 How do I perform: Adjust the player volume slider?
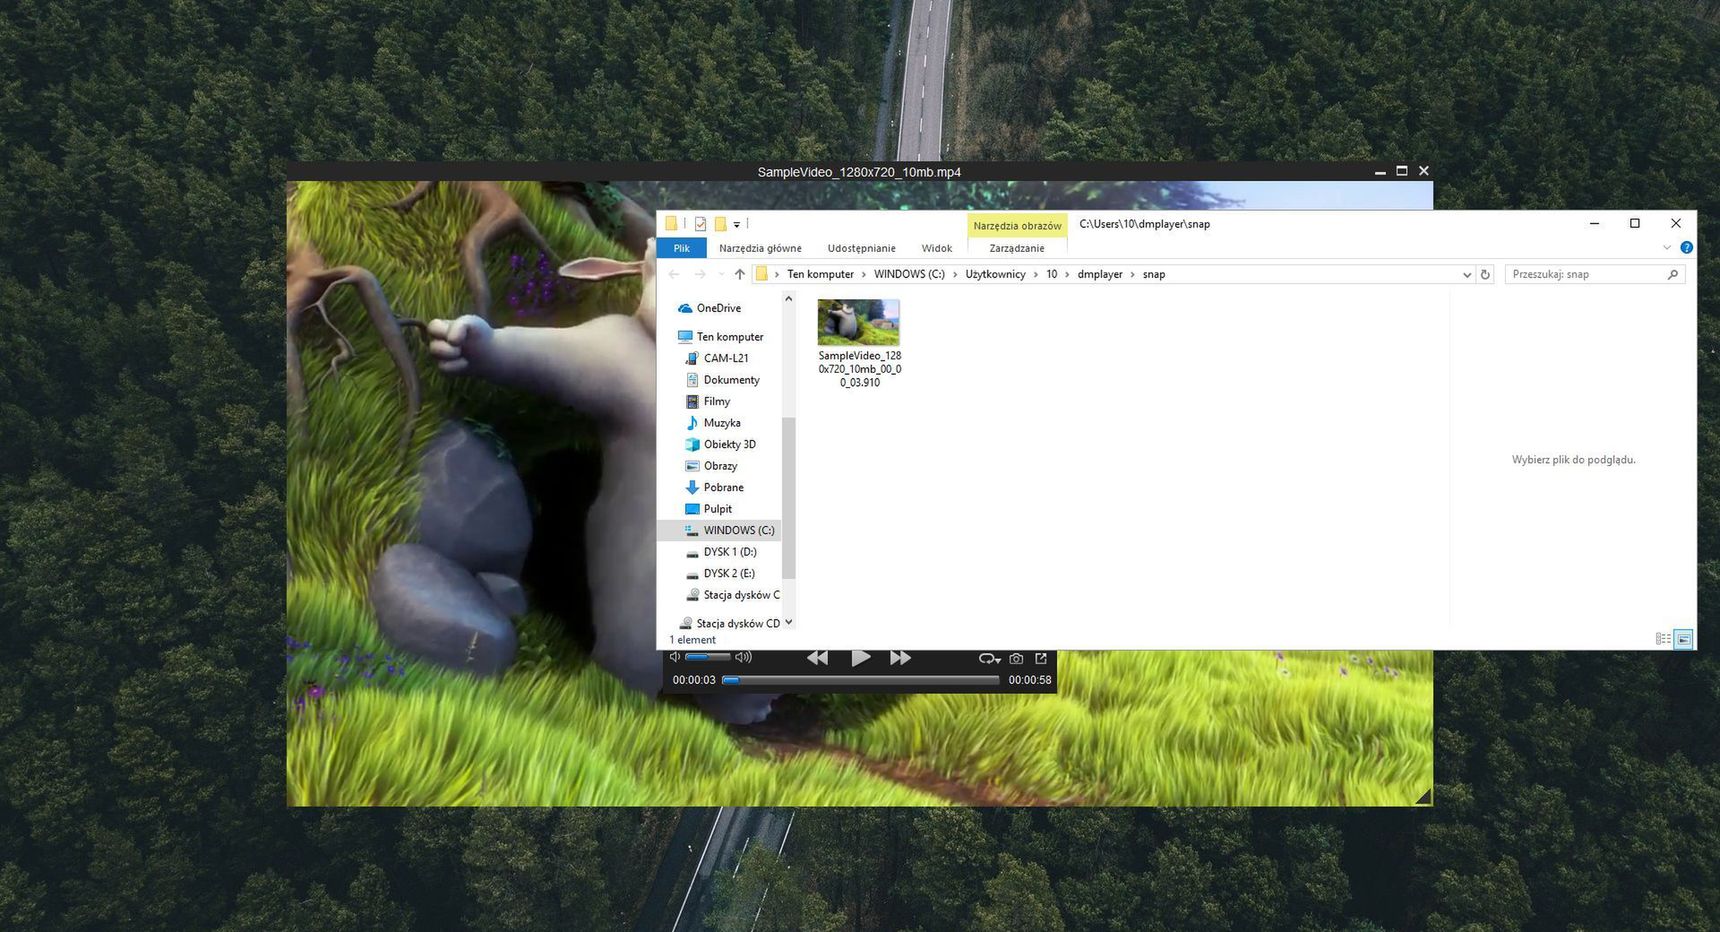point(707,657)
